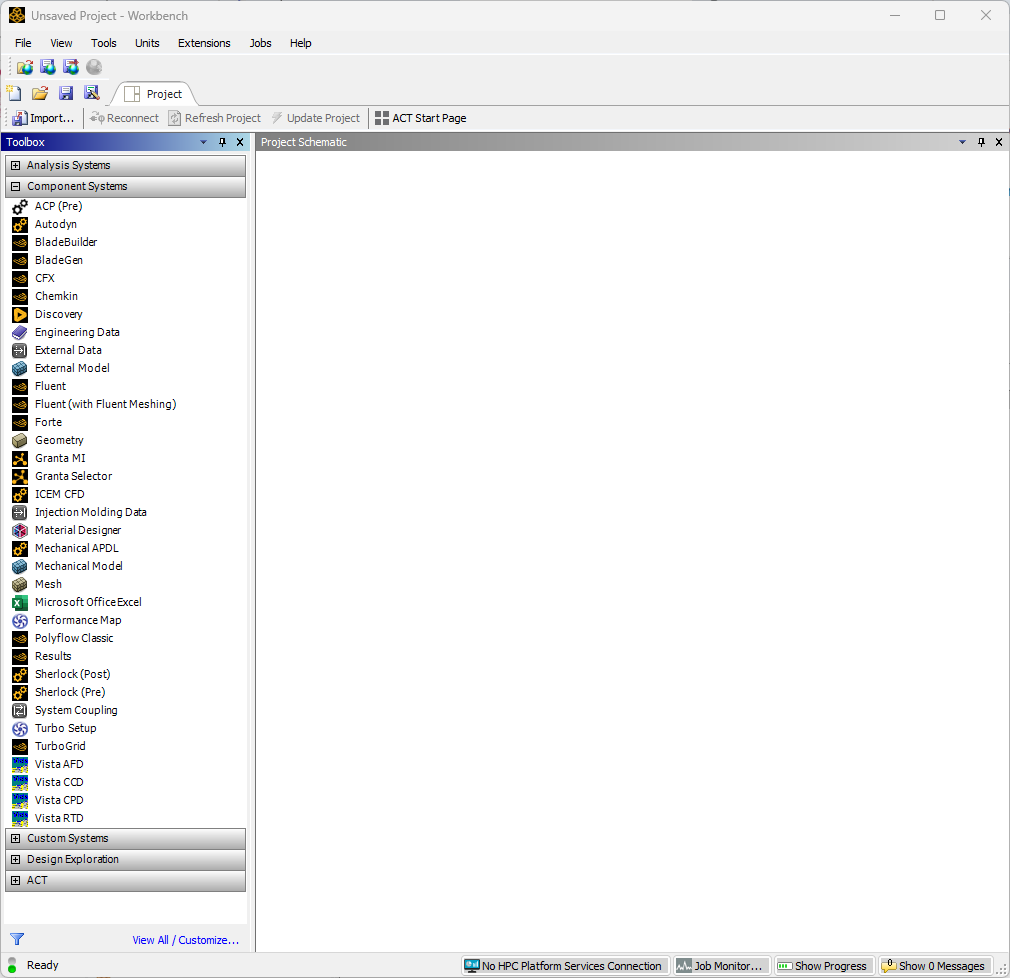Close the Project Schematic panel
The image size is (1010, 978).
point(999,142)
